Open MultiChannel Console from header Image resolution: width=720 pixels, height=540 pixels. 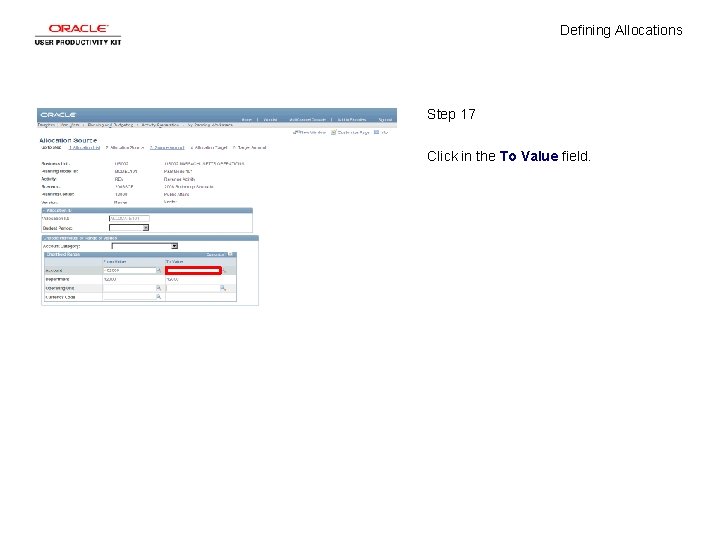coord(307,119)
